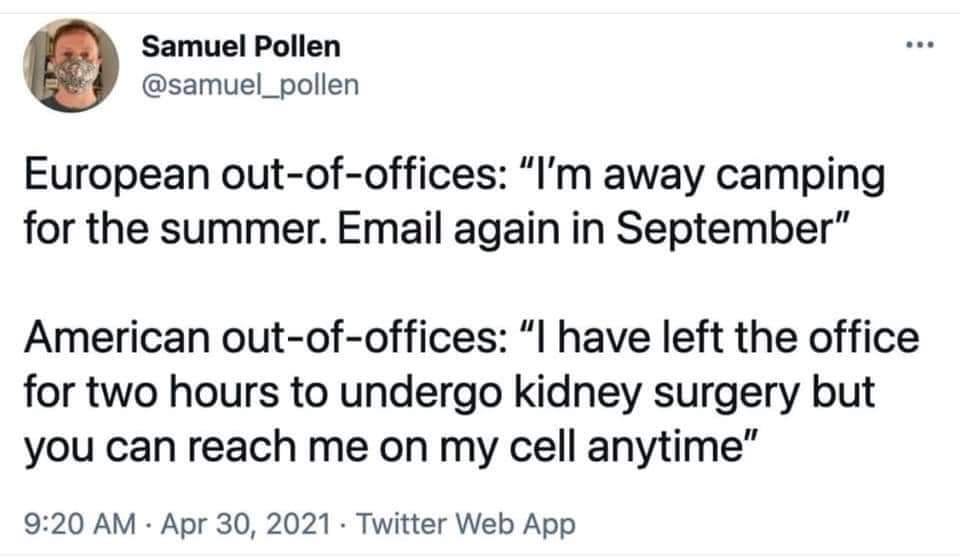Click the phrase "I have left the office"
The width and height of the screenshot is (960, 558).
click(721, 337)
